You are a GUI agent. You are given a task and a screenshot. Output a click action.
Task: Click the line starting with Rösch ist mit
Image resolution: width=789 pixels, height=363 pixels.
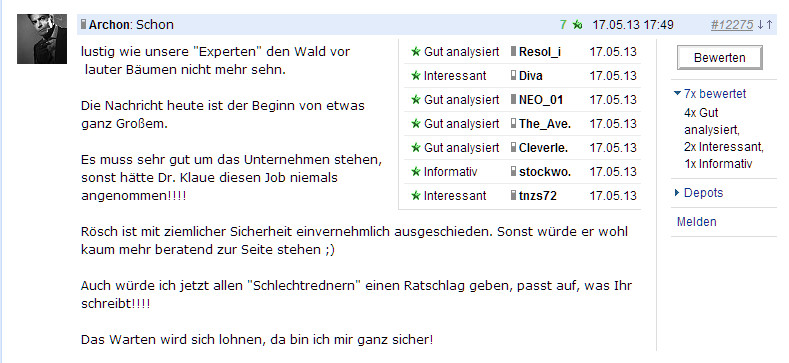(355, 232)
